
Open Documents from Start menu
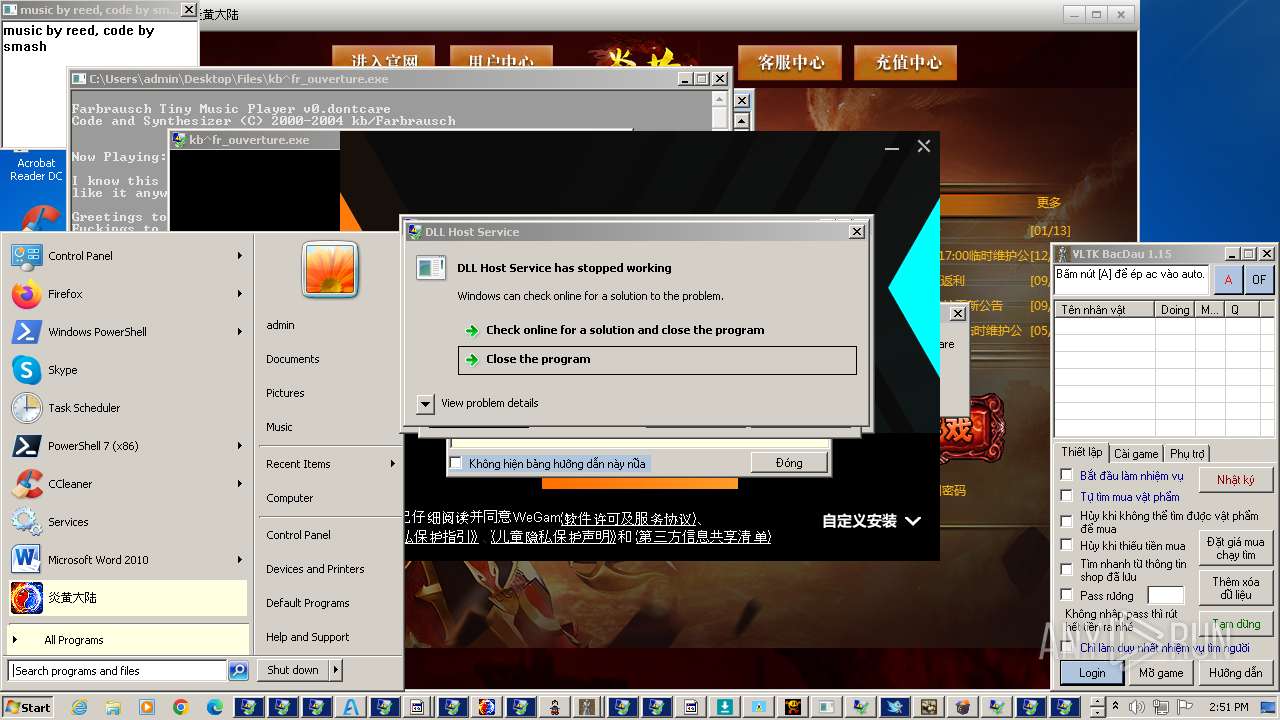[x=293, y=359]
